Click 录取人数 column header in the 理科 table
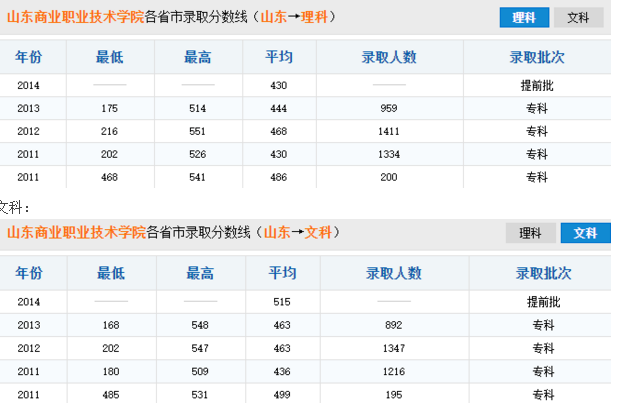The height and width of the screenshot is (414, 619). pyautogui.click(x=389, y=57)
